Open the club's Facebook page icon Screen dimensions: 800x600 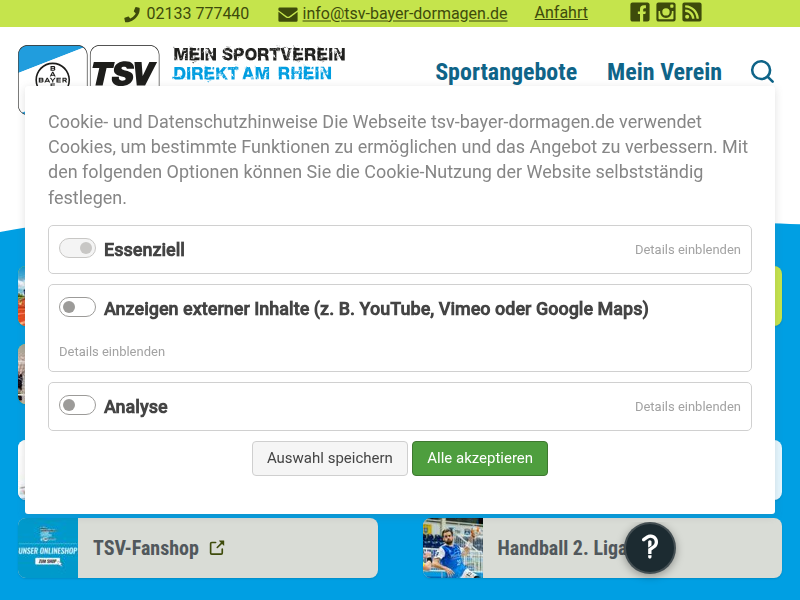coord(639,13)
